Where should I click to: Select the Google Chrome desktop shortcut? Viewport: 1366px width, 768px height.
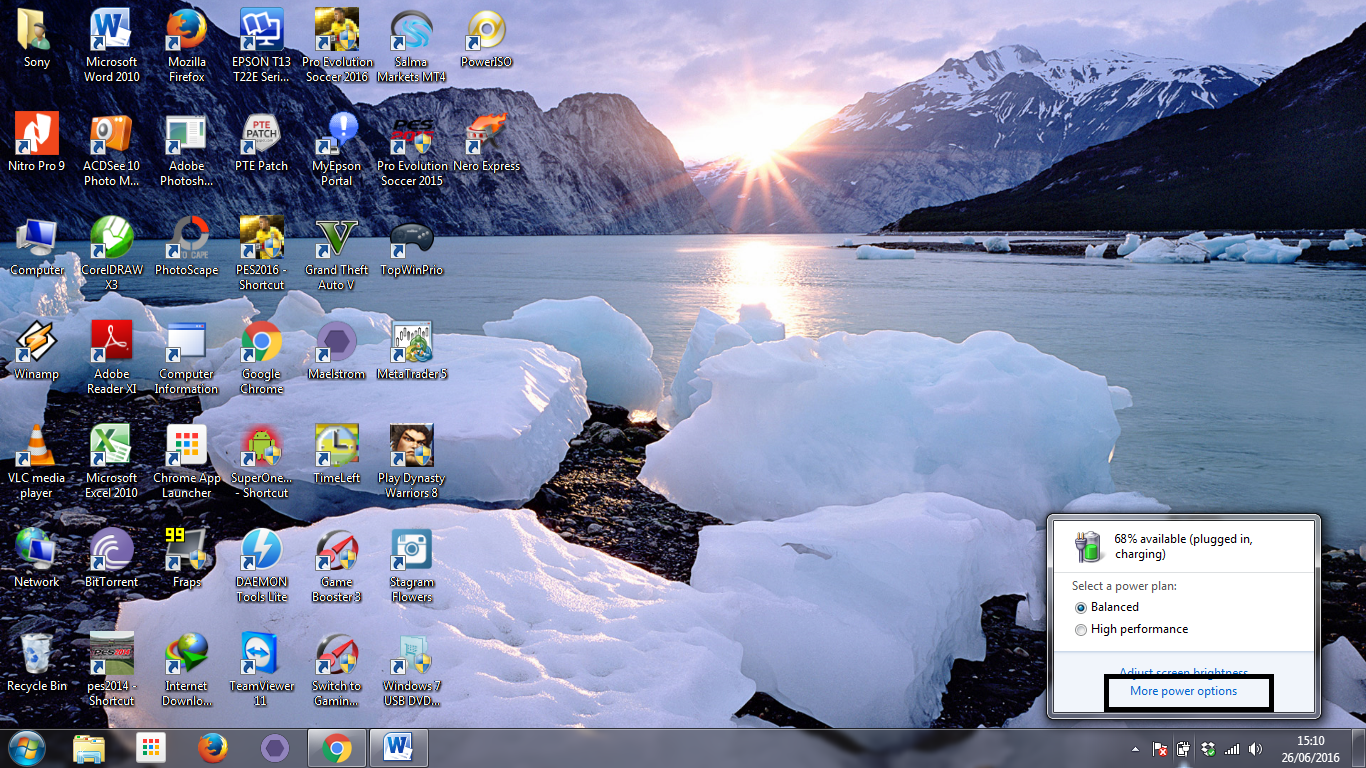pyautogui.click(x=262, y=358)
